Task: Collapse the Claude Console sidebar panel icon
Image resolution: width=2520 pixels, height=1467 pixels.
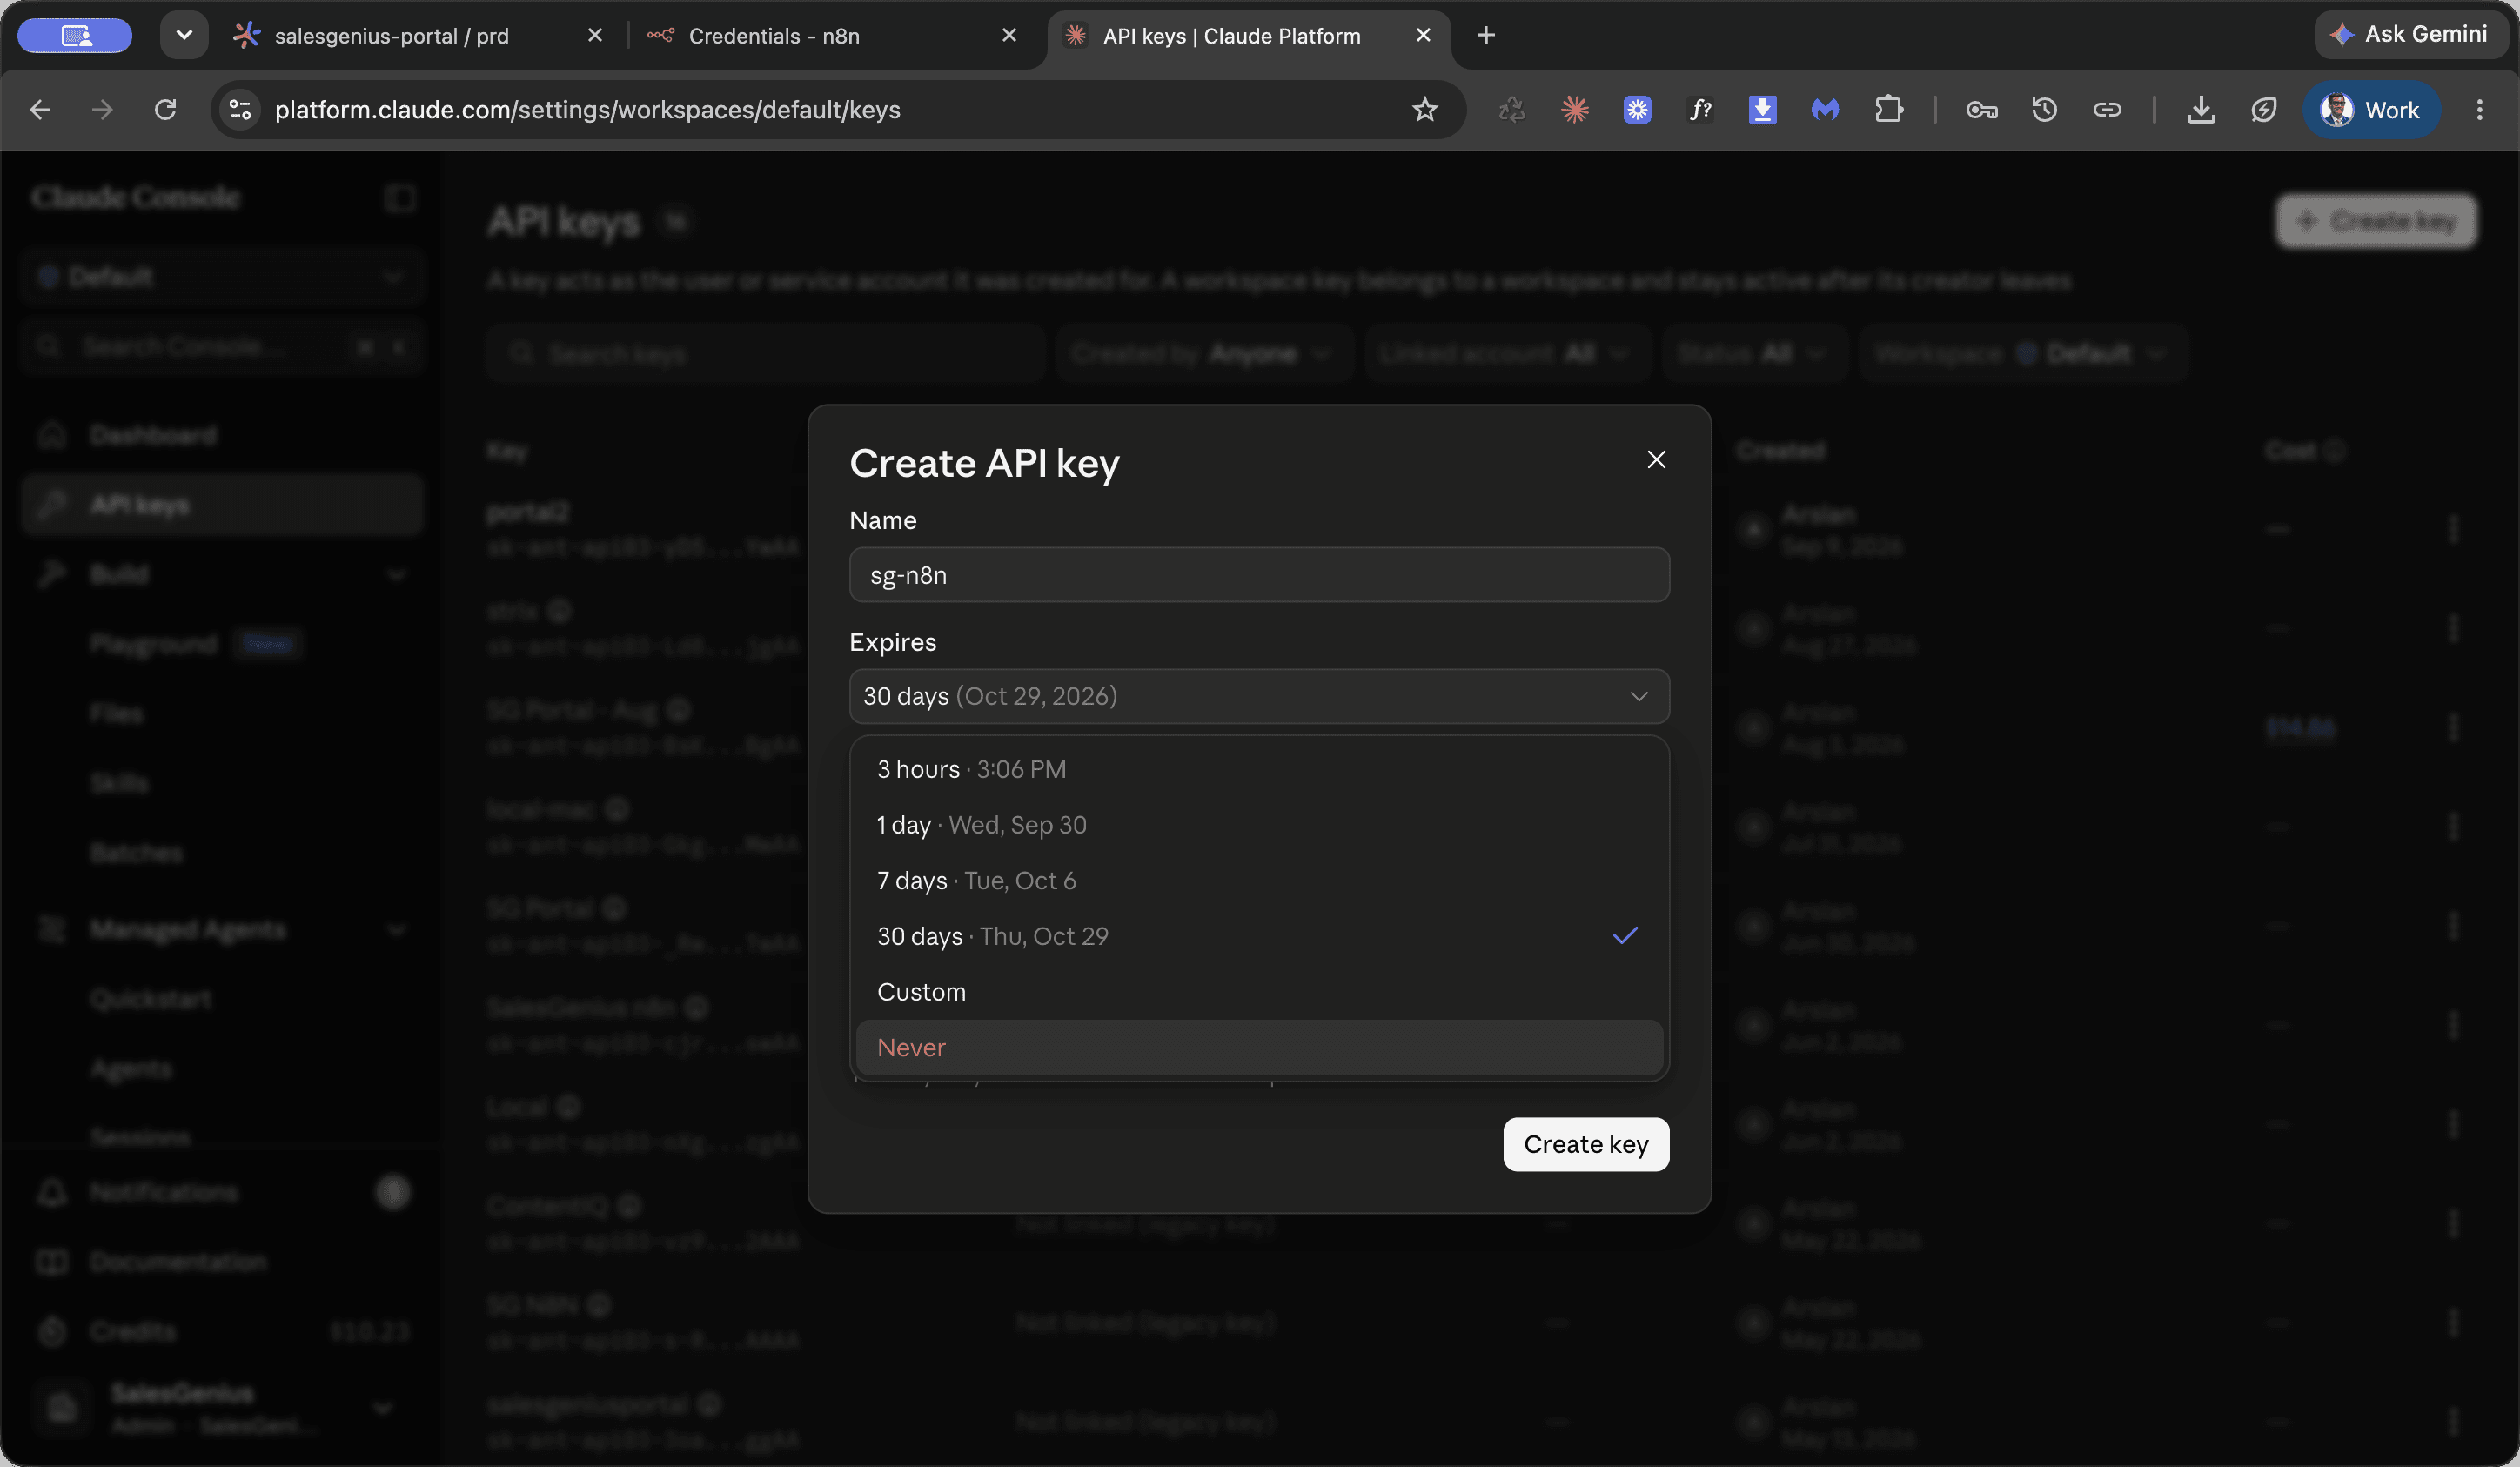Action: [x=400, y=198]
